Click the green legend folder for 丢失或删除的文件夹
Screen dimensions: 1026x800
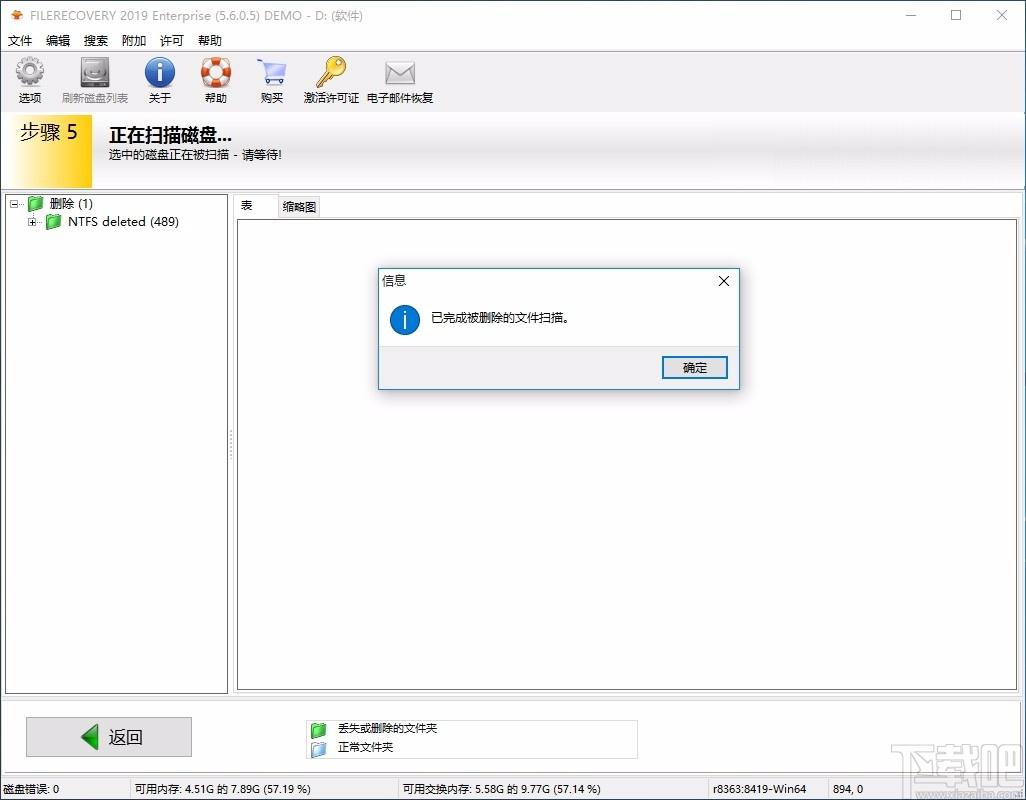click(x=319, y=729)
